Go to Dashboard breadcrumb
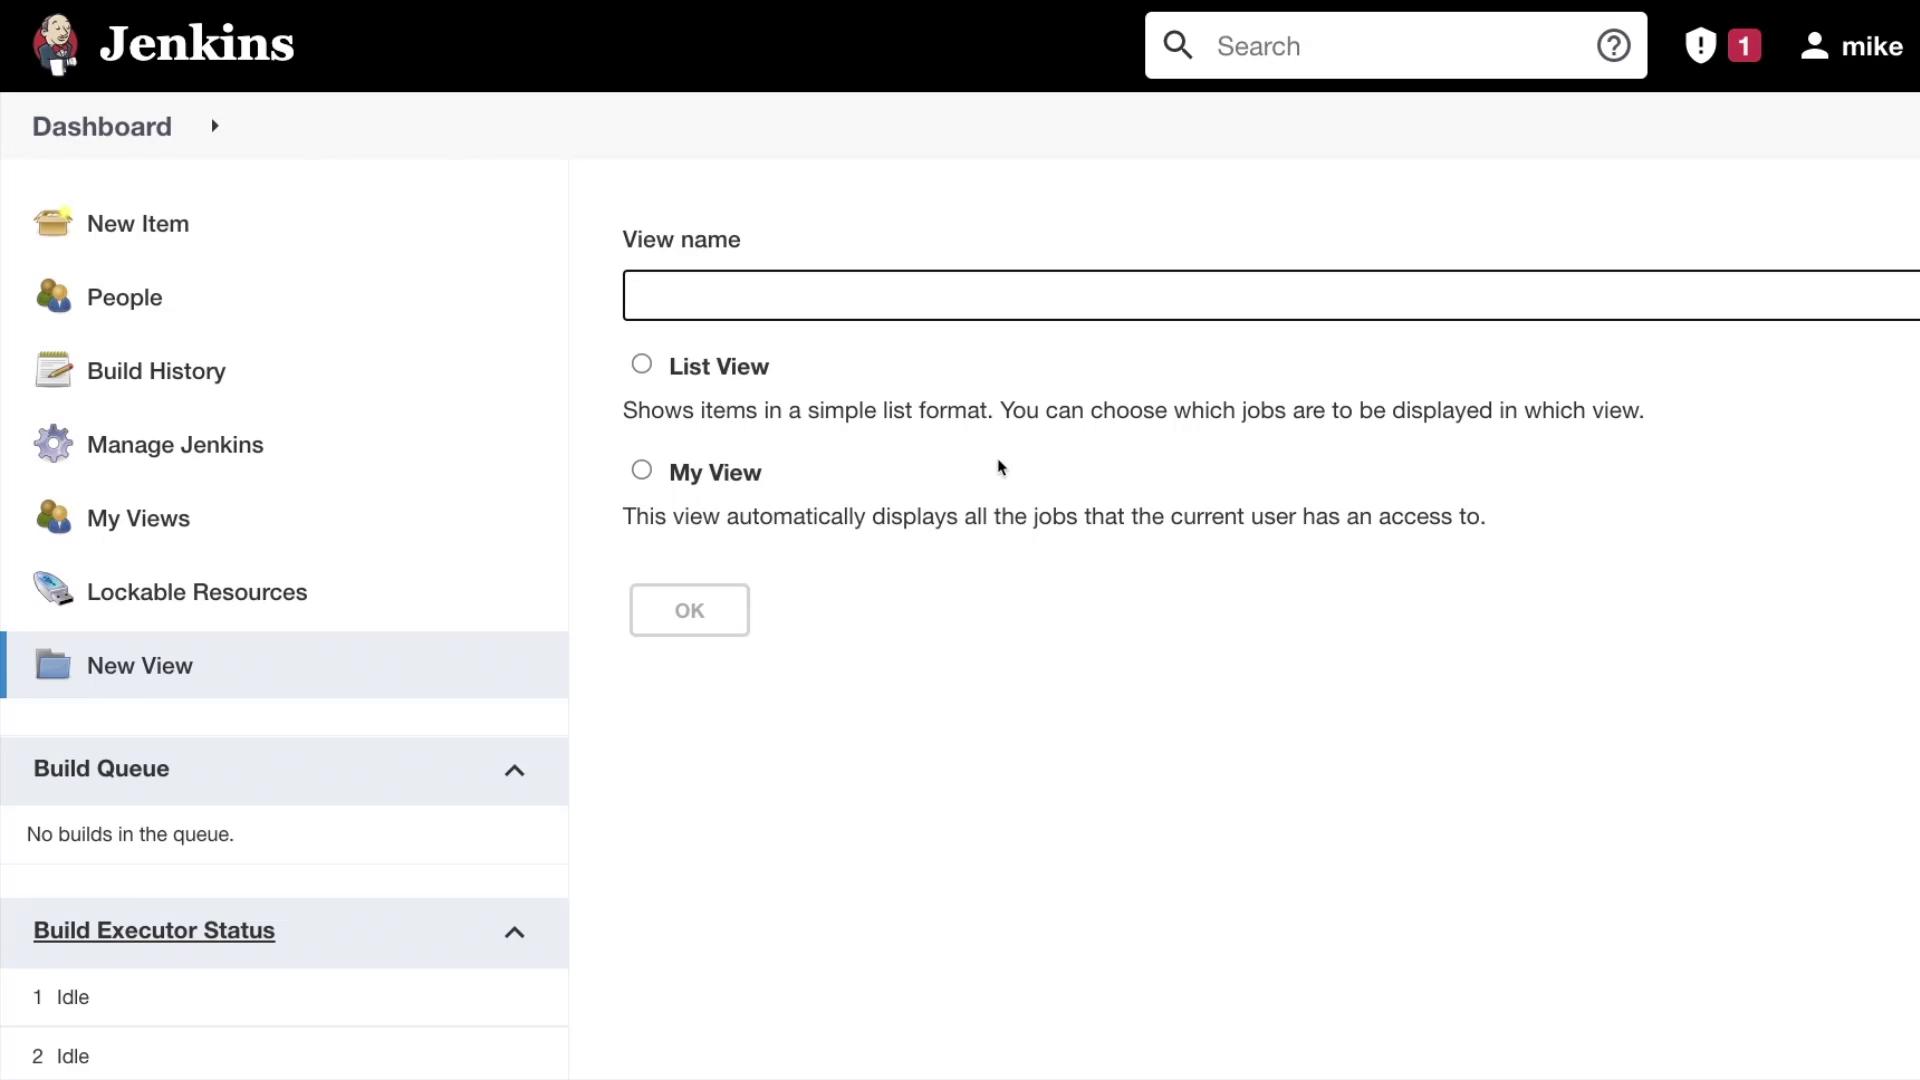The image size is (1920, 1080). [102, 126]
